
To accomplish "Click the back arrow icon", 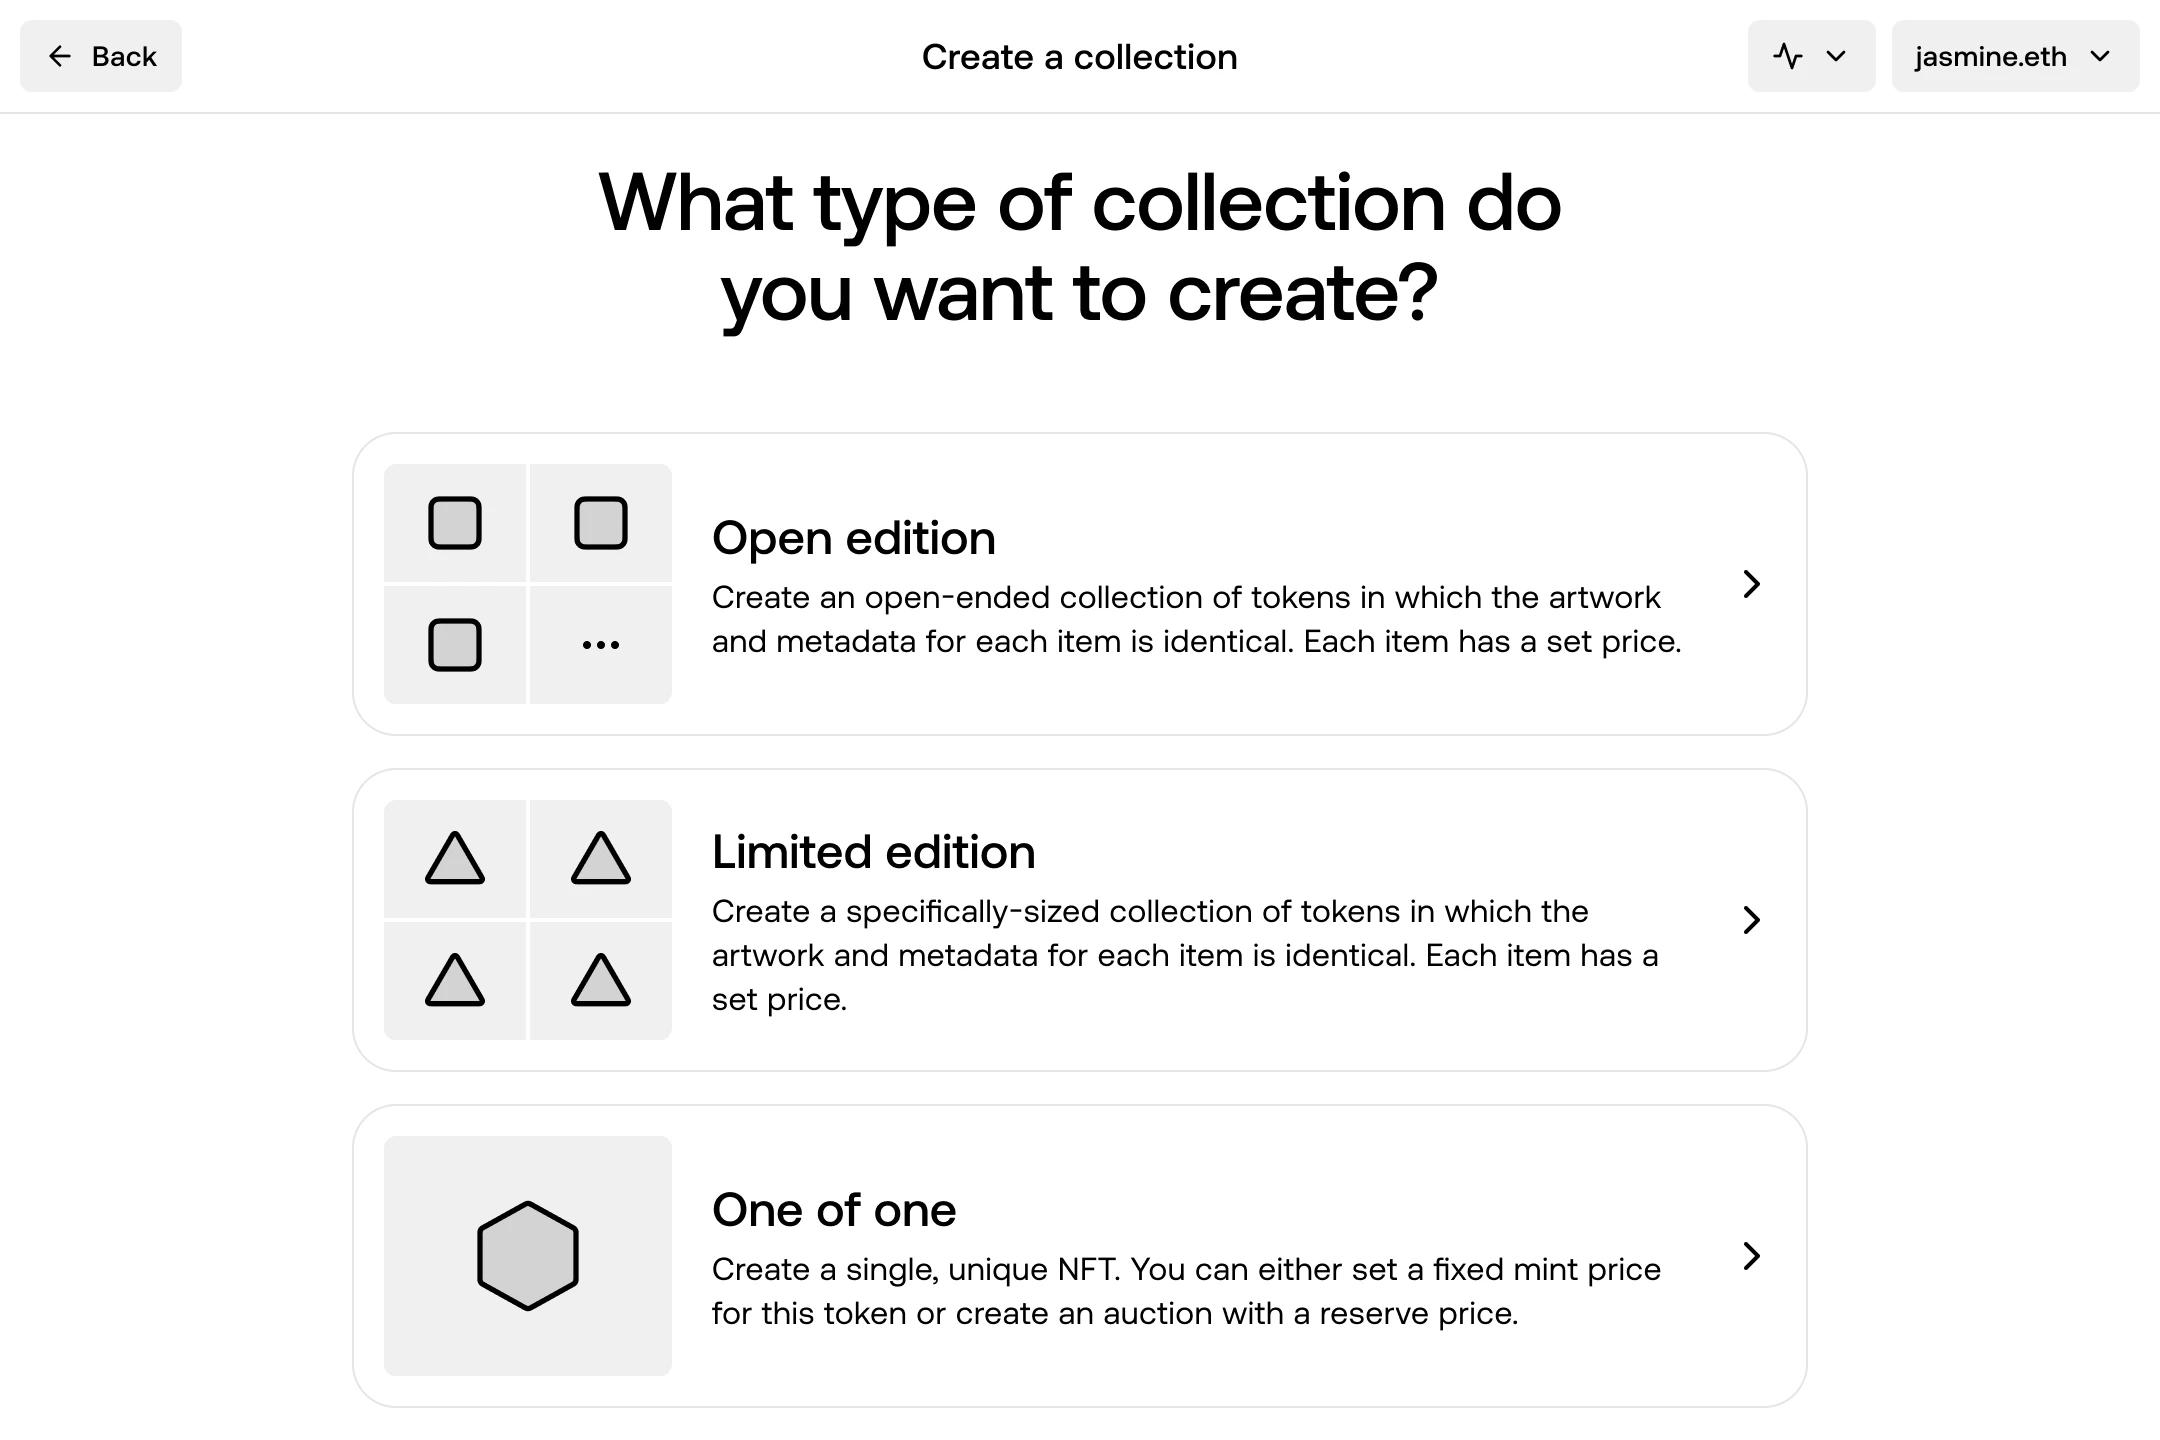I will 60,57.
